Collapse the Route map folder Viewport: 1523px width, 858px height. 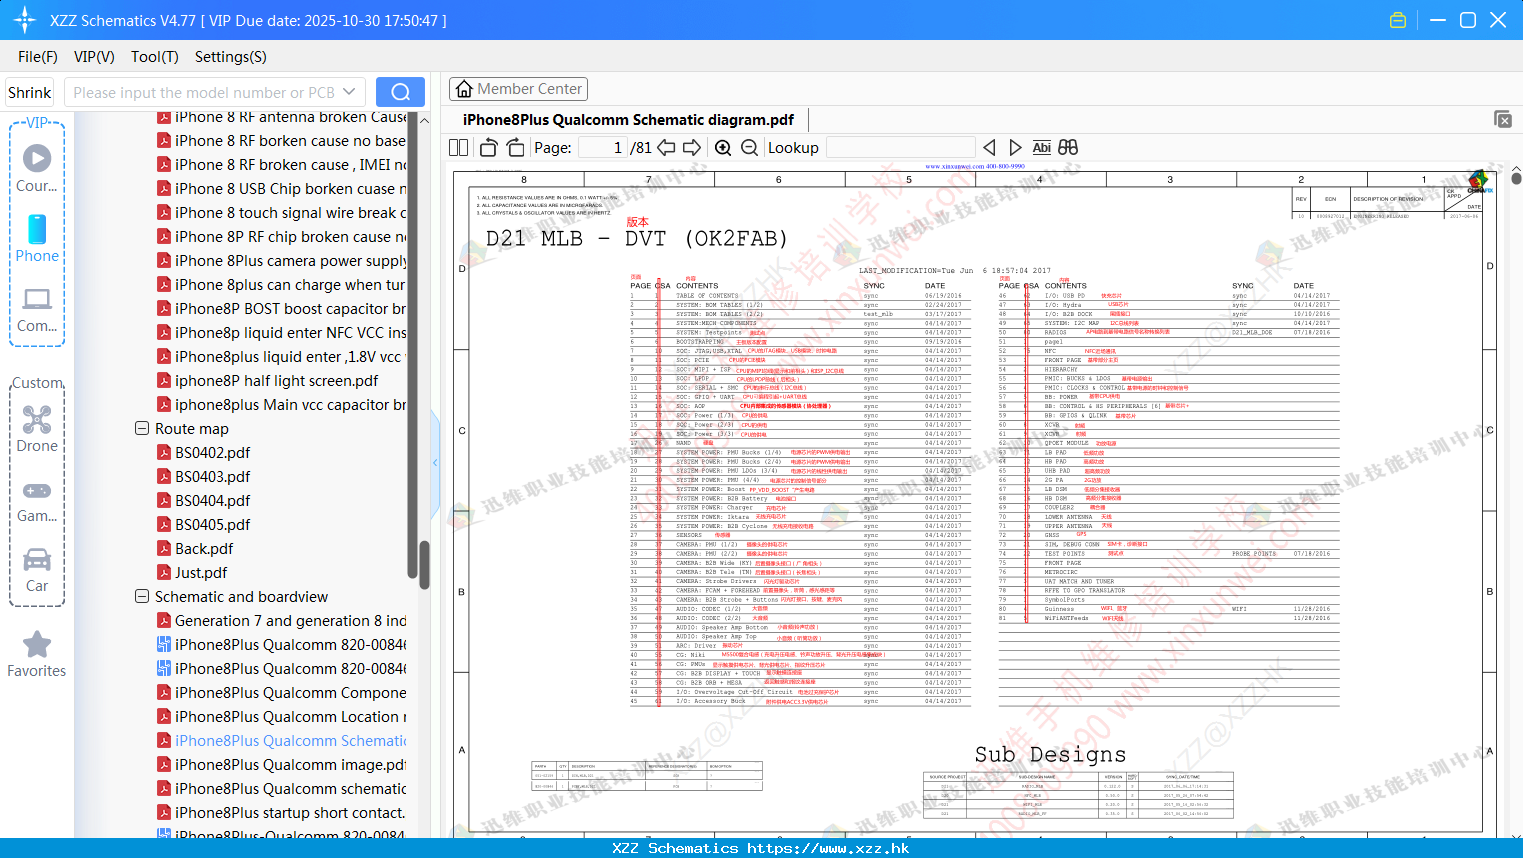point(142,428)
